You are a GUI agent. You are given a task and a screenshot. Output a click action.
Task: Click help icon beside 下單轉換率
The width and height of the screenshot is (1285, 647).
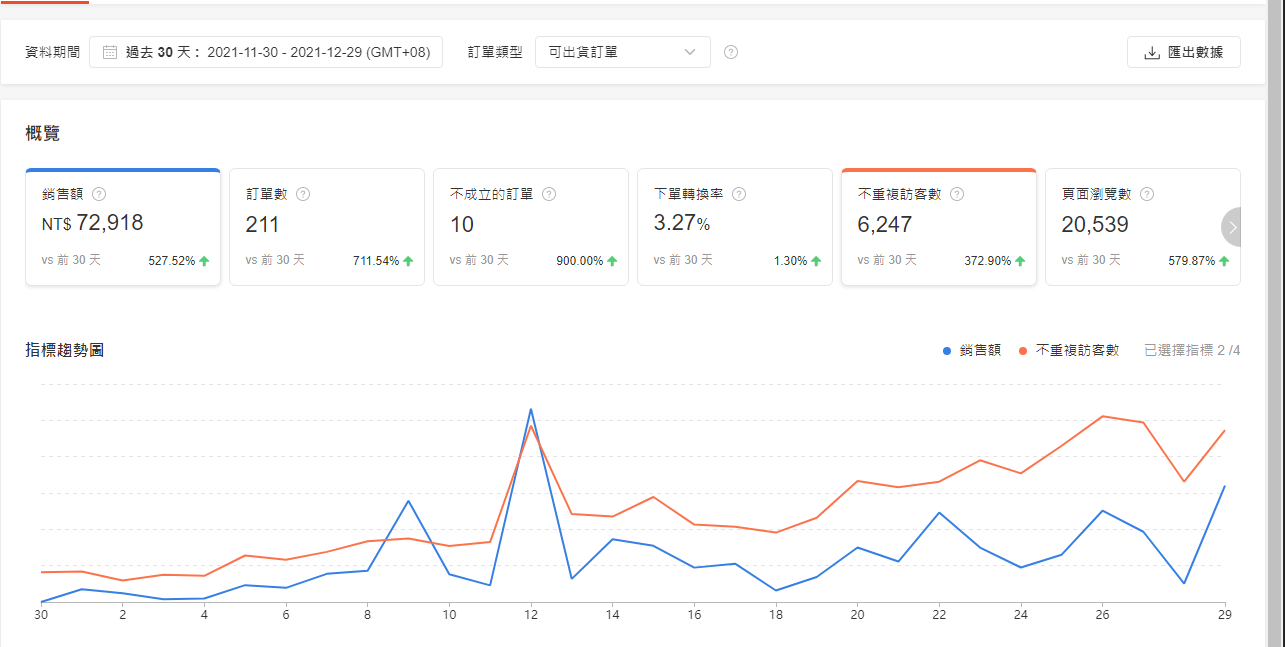tap(739, 195)
